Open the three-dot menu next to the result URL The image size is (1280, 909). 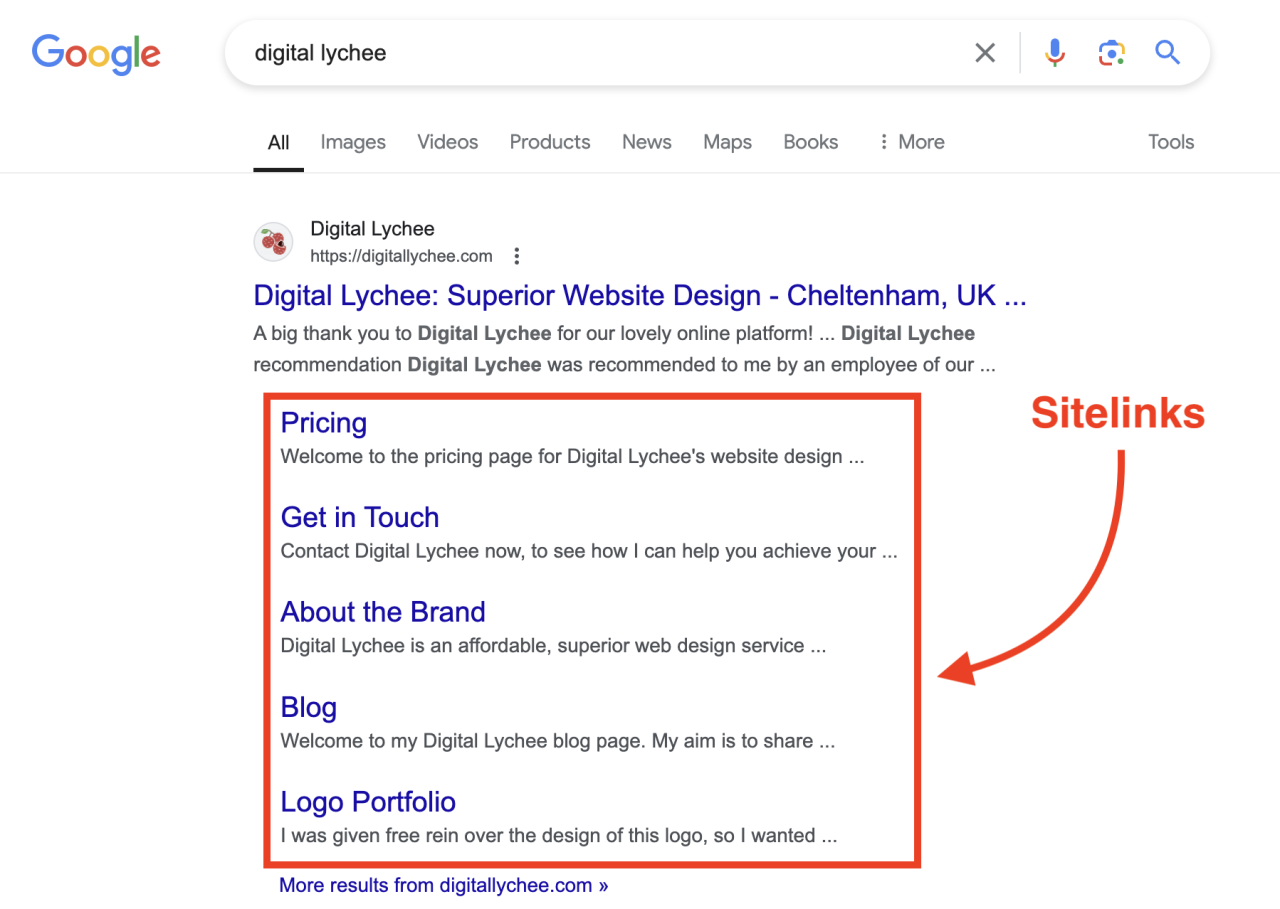[x=516, y=255]
